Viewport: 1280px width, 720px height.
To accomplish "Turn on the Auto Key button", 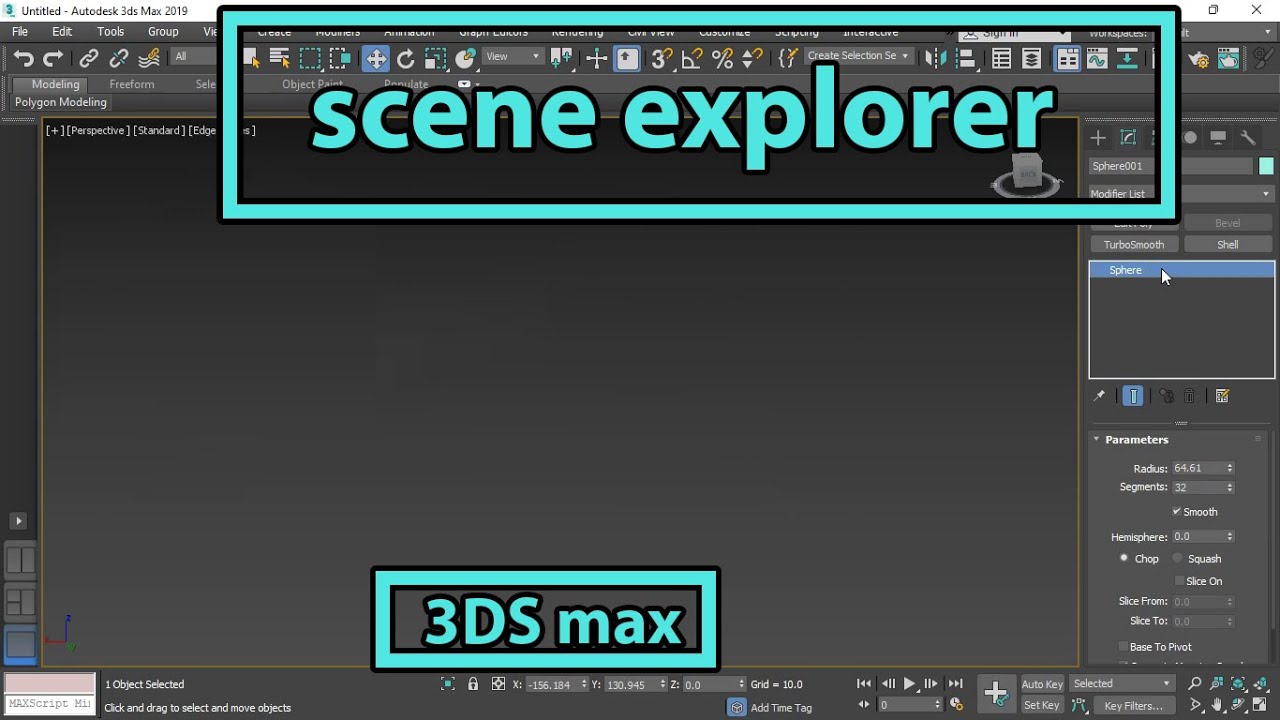I will (x=1042, y=684).
